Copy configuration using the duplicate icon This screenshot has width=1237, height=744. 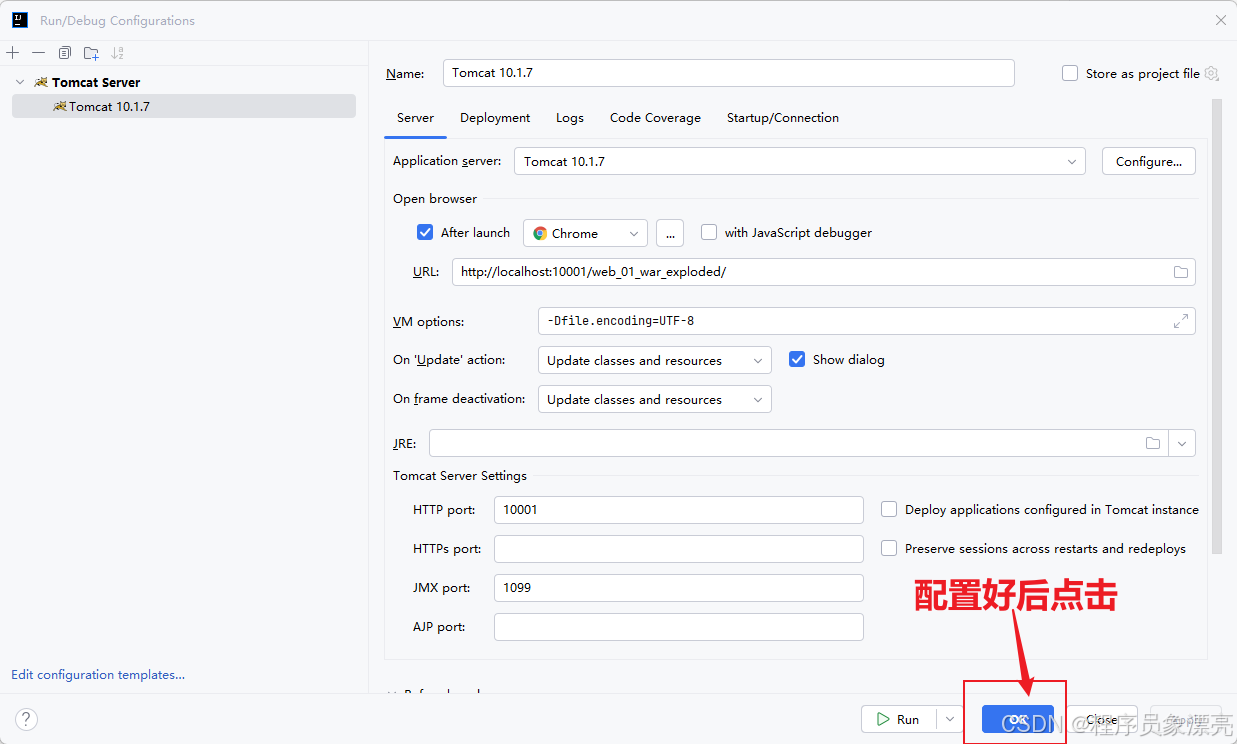(x=65, y=53)
